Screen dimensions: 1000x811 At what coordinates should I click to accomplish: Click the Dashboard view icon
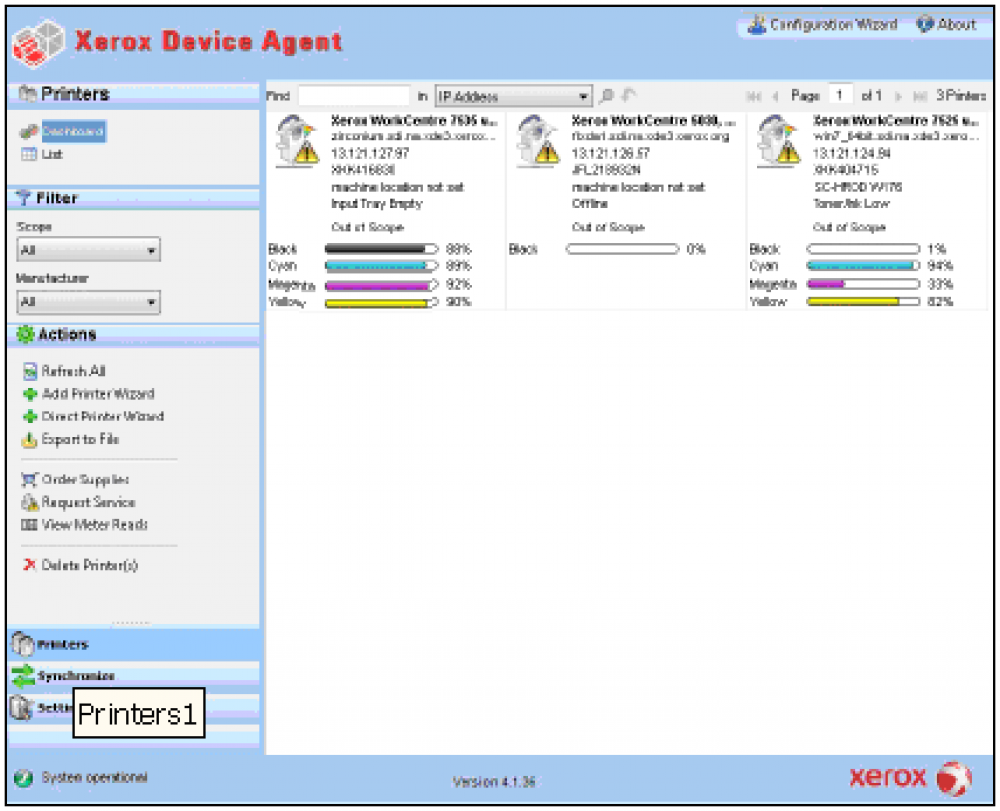(x=29, y=131)
